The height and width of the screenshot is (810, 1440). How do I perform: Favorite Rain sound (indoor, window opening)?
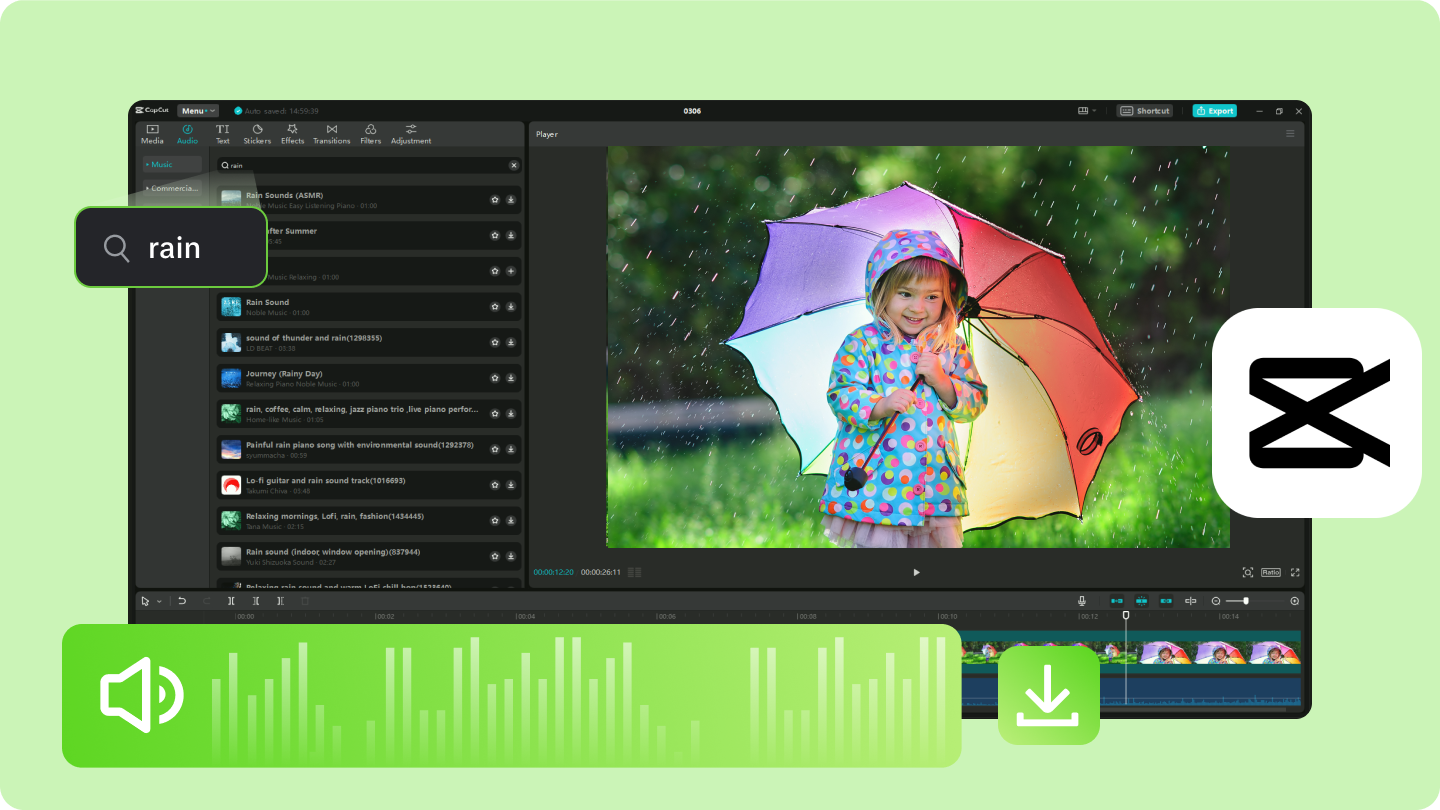(494, 556)
